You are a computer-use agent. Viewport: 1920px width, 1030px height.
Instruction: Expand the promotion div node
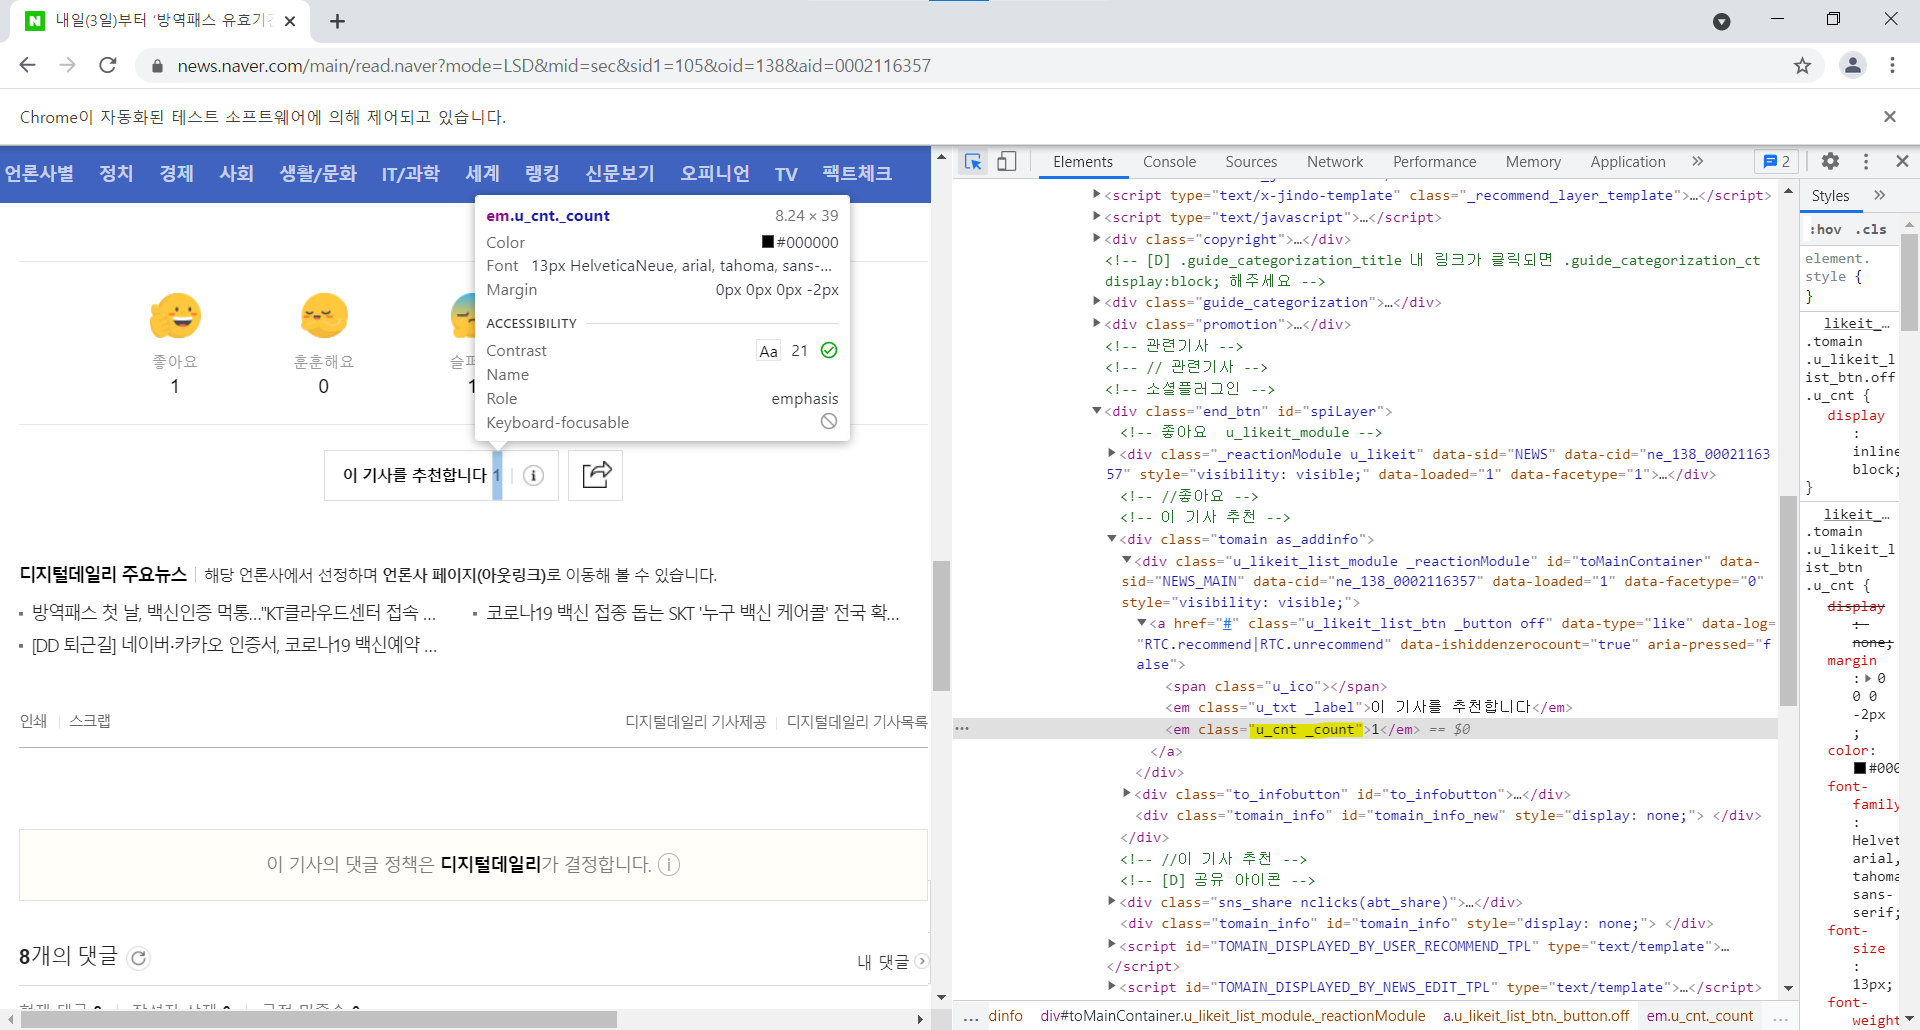click(1097, 323)
